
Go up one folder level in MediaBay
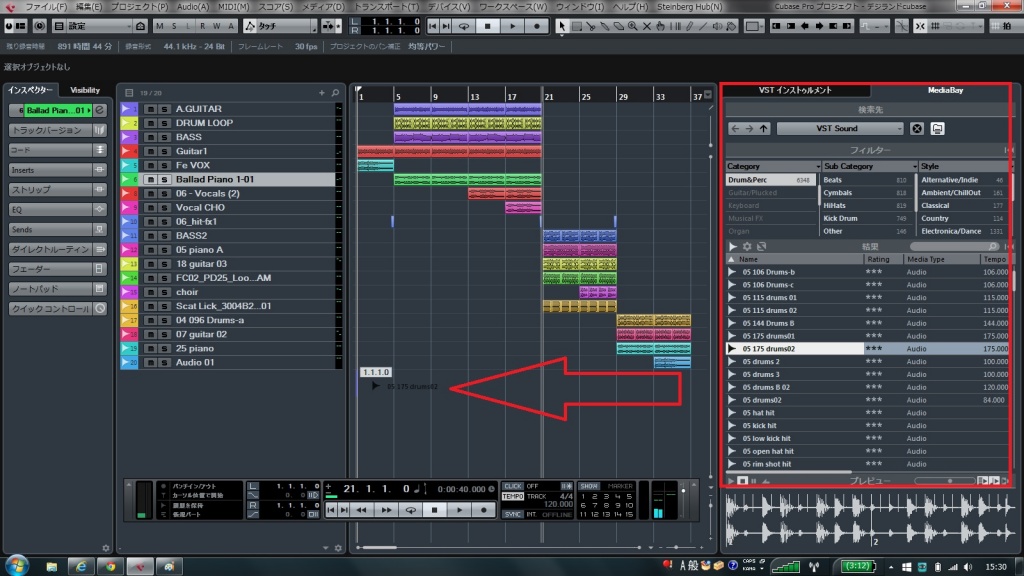[x=763, y=129]
